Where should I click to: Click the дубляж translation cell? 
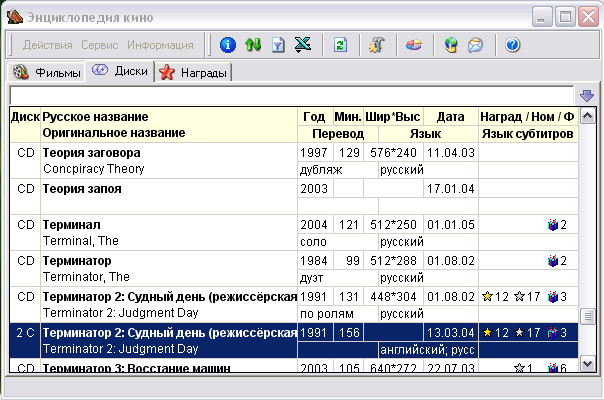click(338, 170)
